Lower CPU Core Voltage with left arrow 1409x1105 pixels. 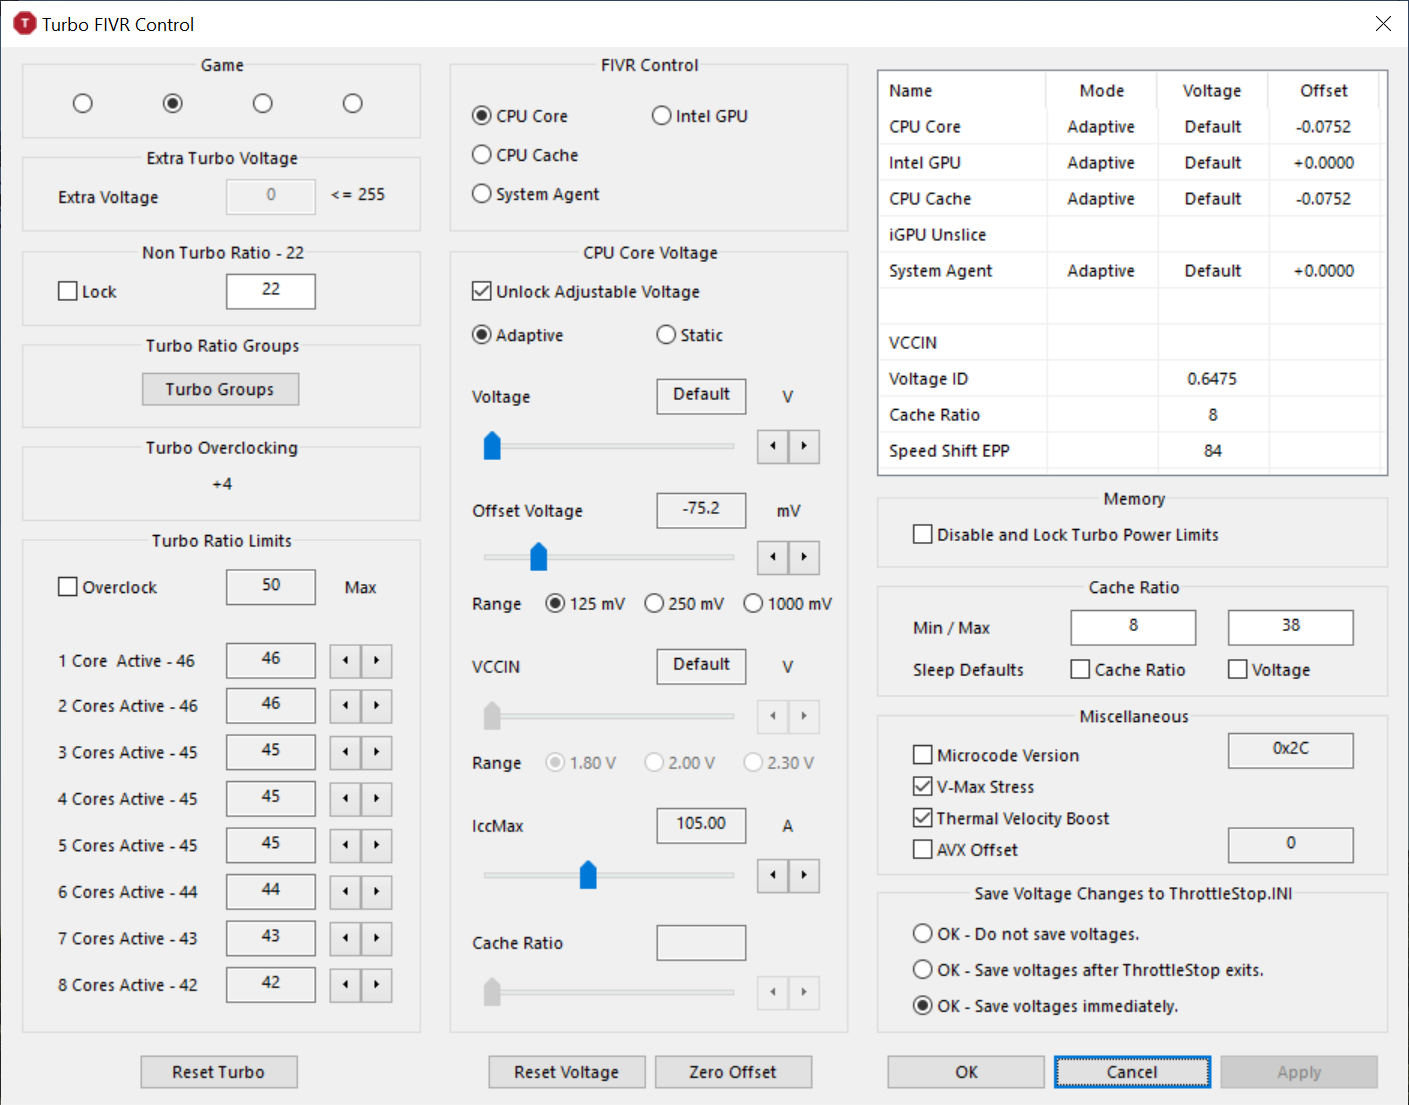[773, 446]
